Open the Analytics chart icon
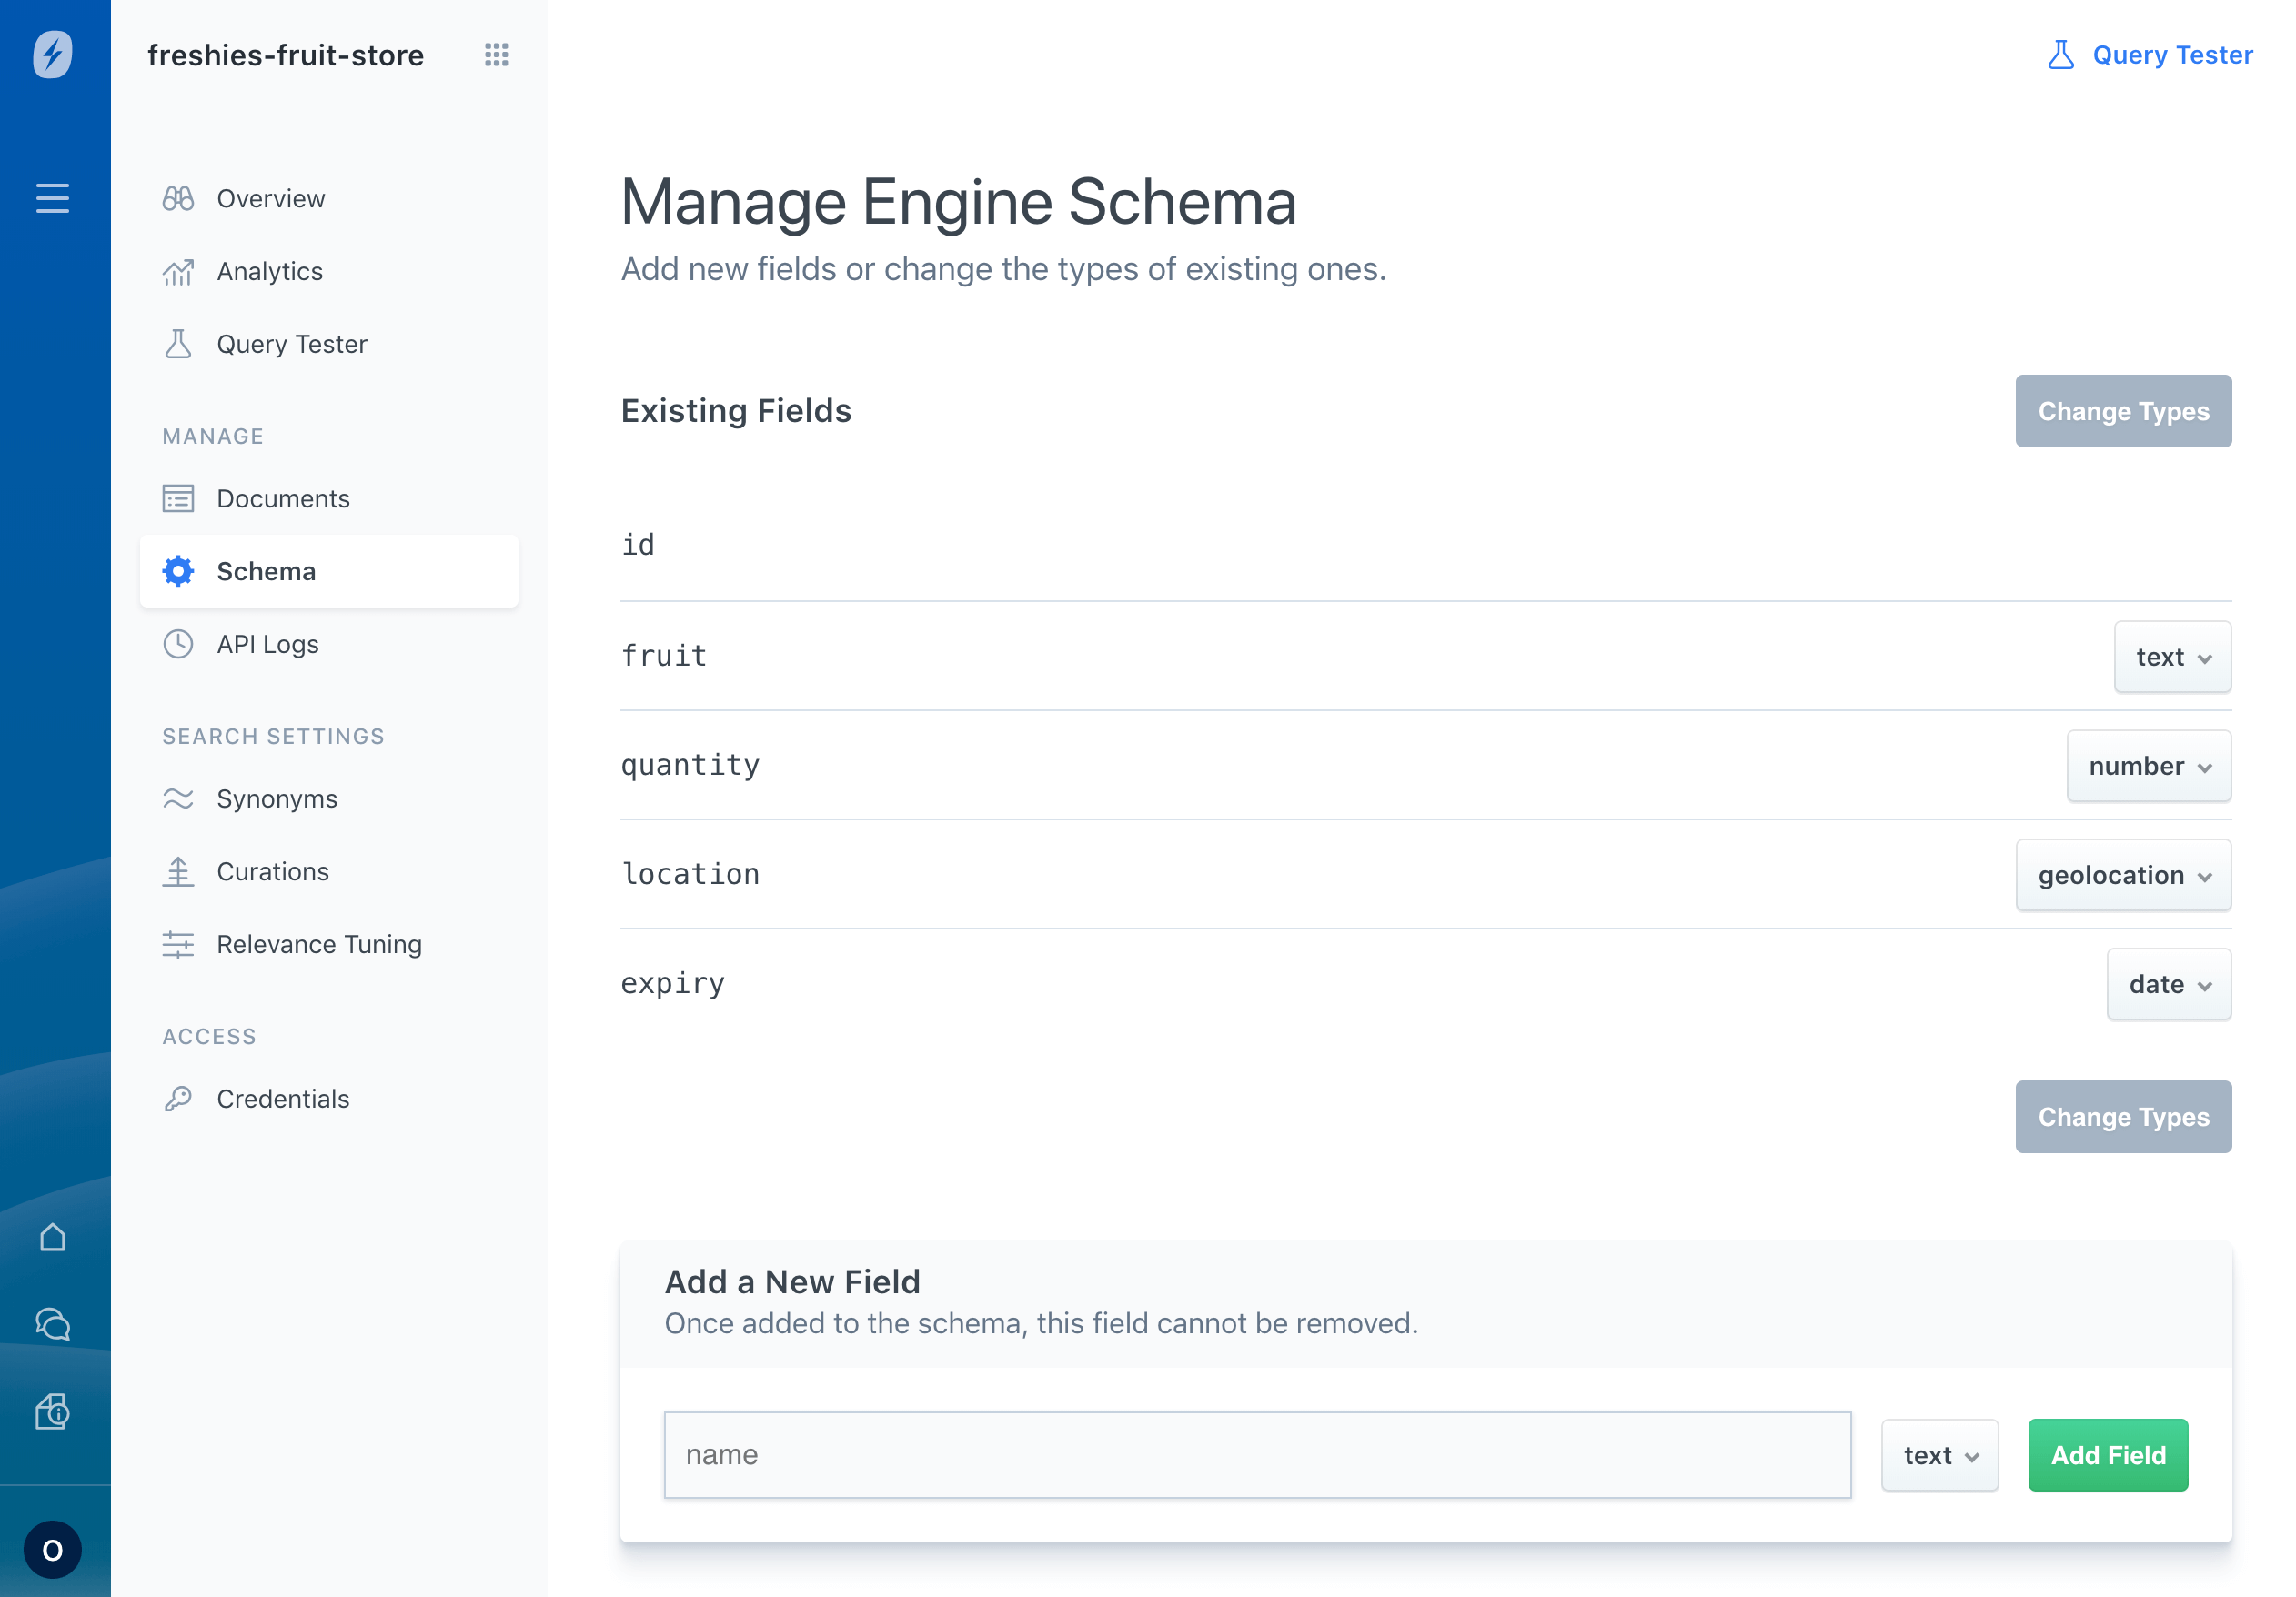2296x1597 pixels. pyautogui.click(x=178, y=271)
